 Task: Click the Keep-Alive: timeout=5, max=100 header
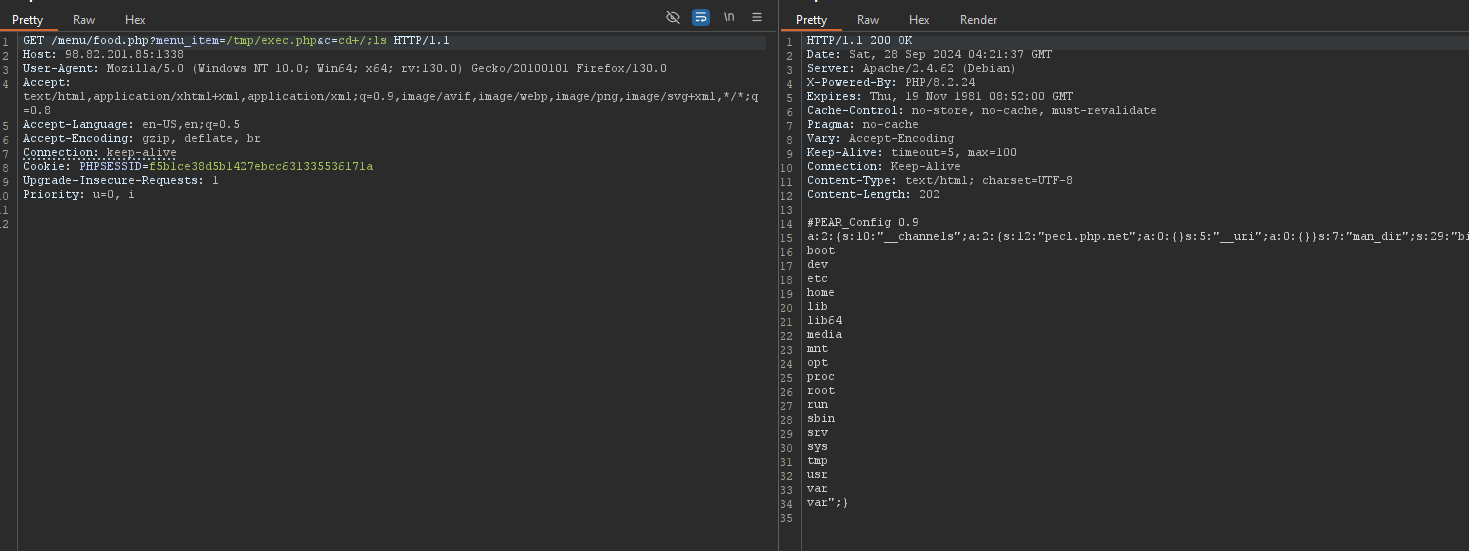click(x=911, y=153)
